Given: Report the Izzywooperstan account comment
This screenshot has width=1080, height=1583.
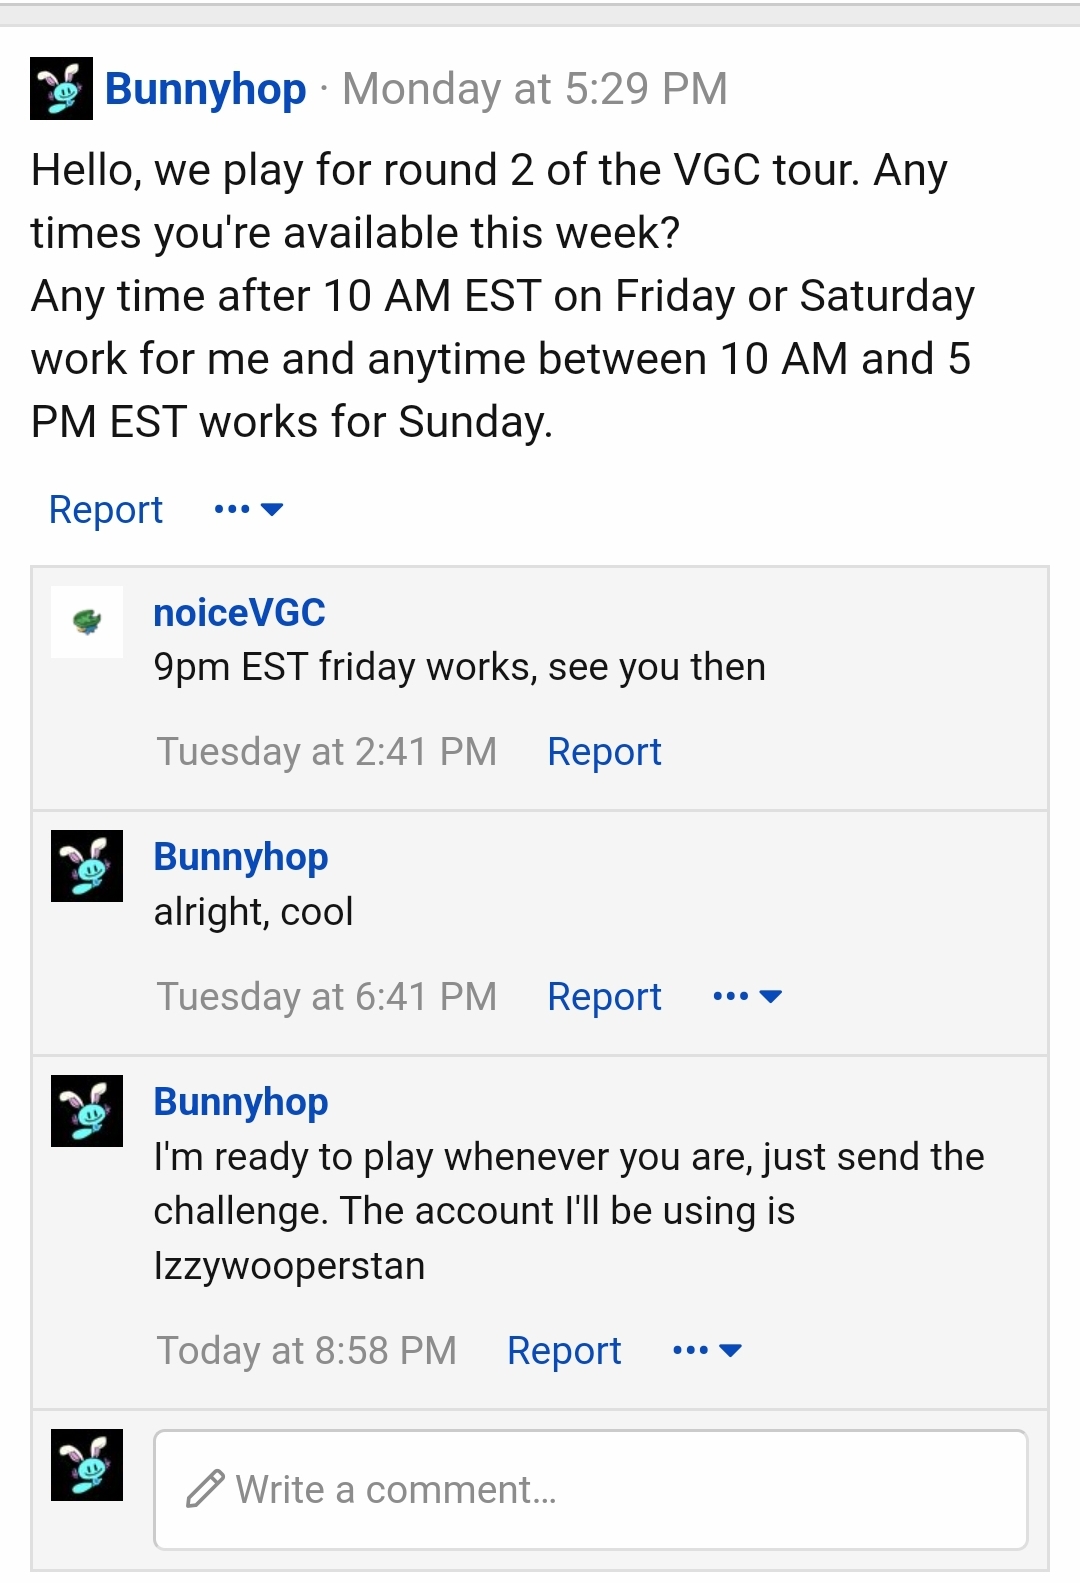Looking at the screenshot, I should coord(564,1351).
